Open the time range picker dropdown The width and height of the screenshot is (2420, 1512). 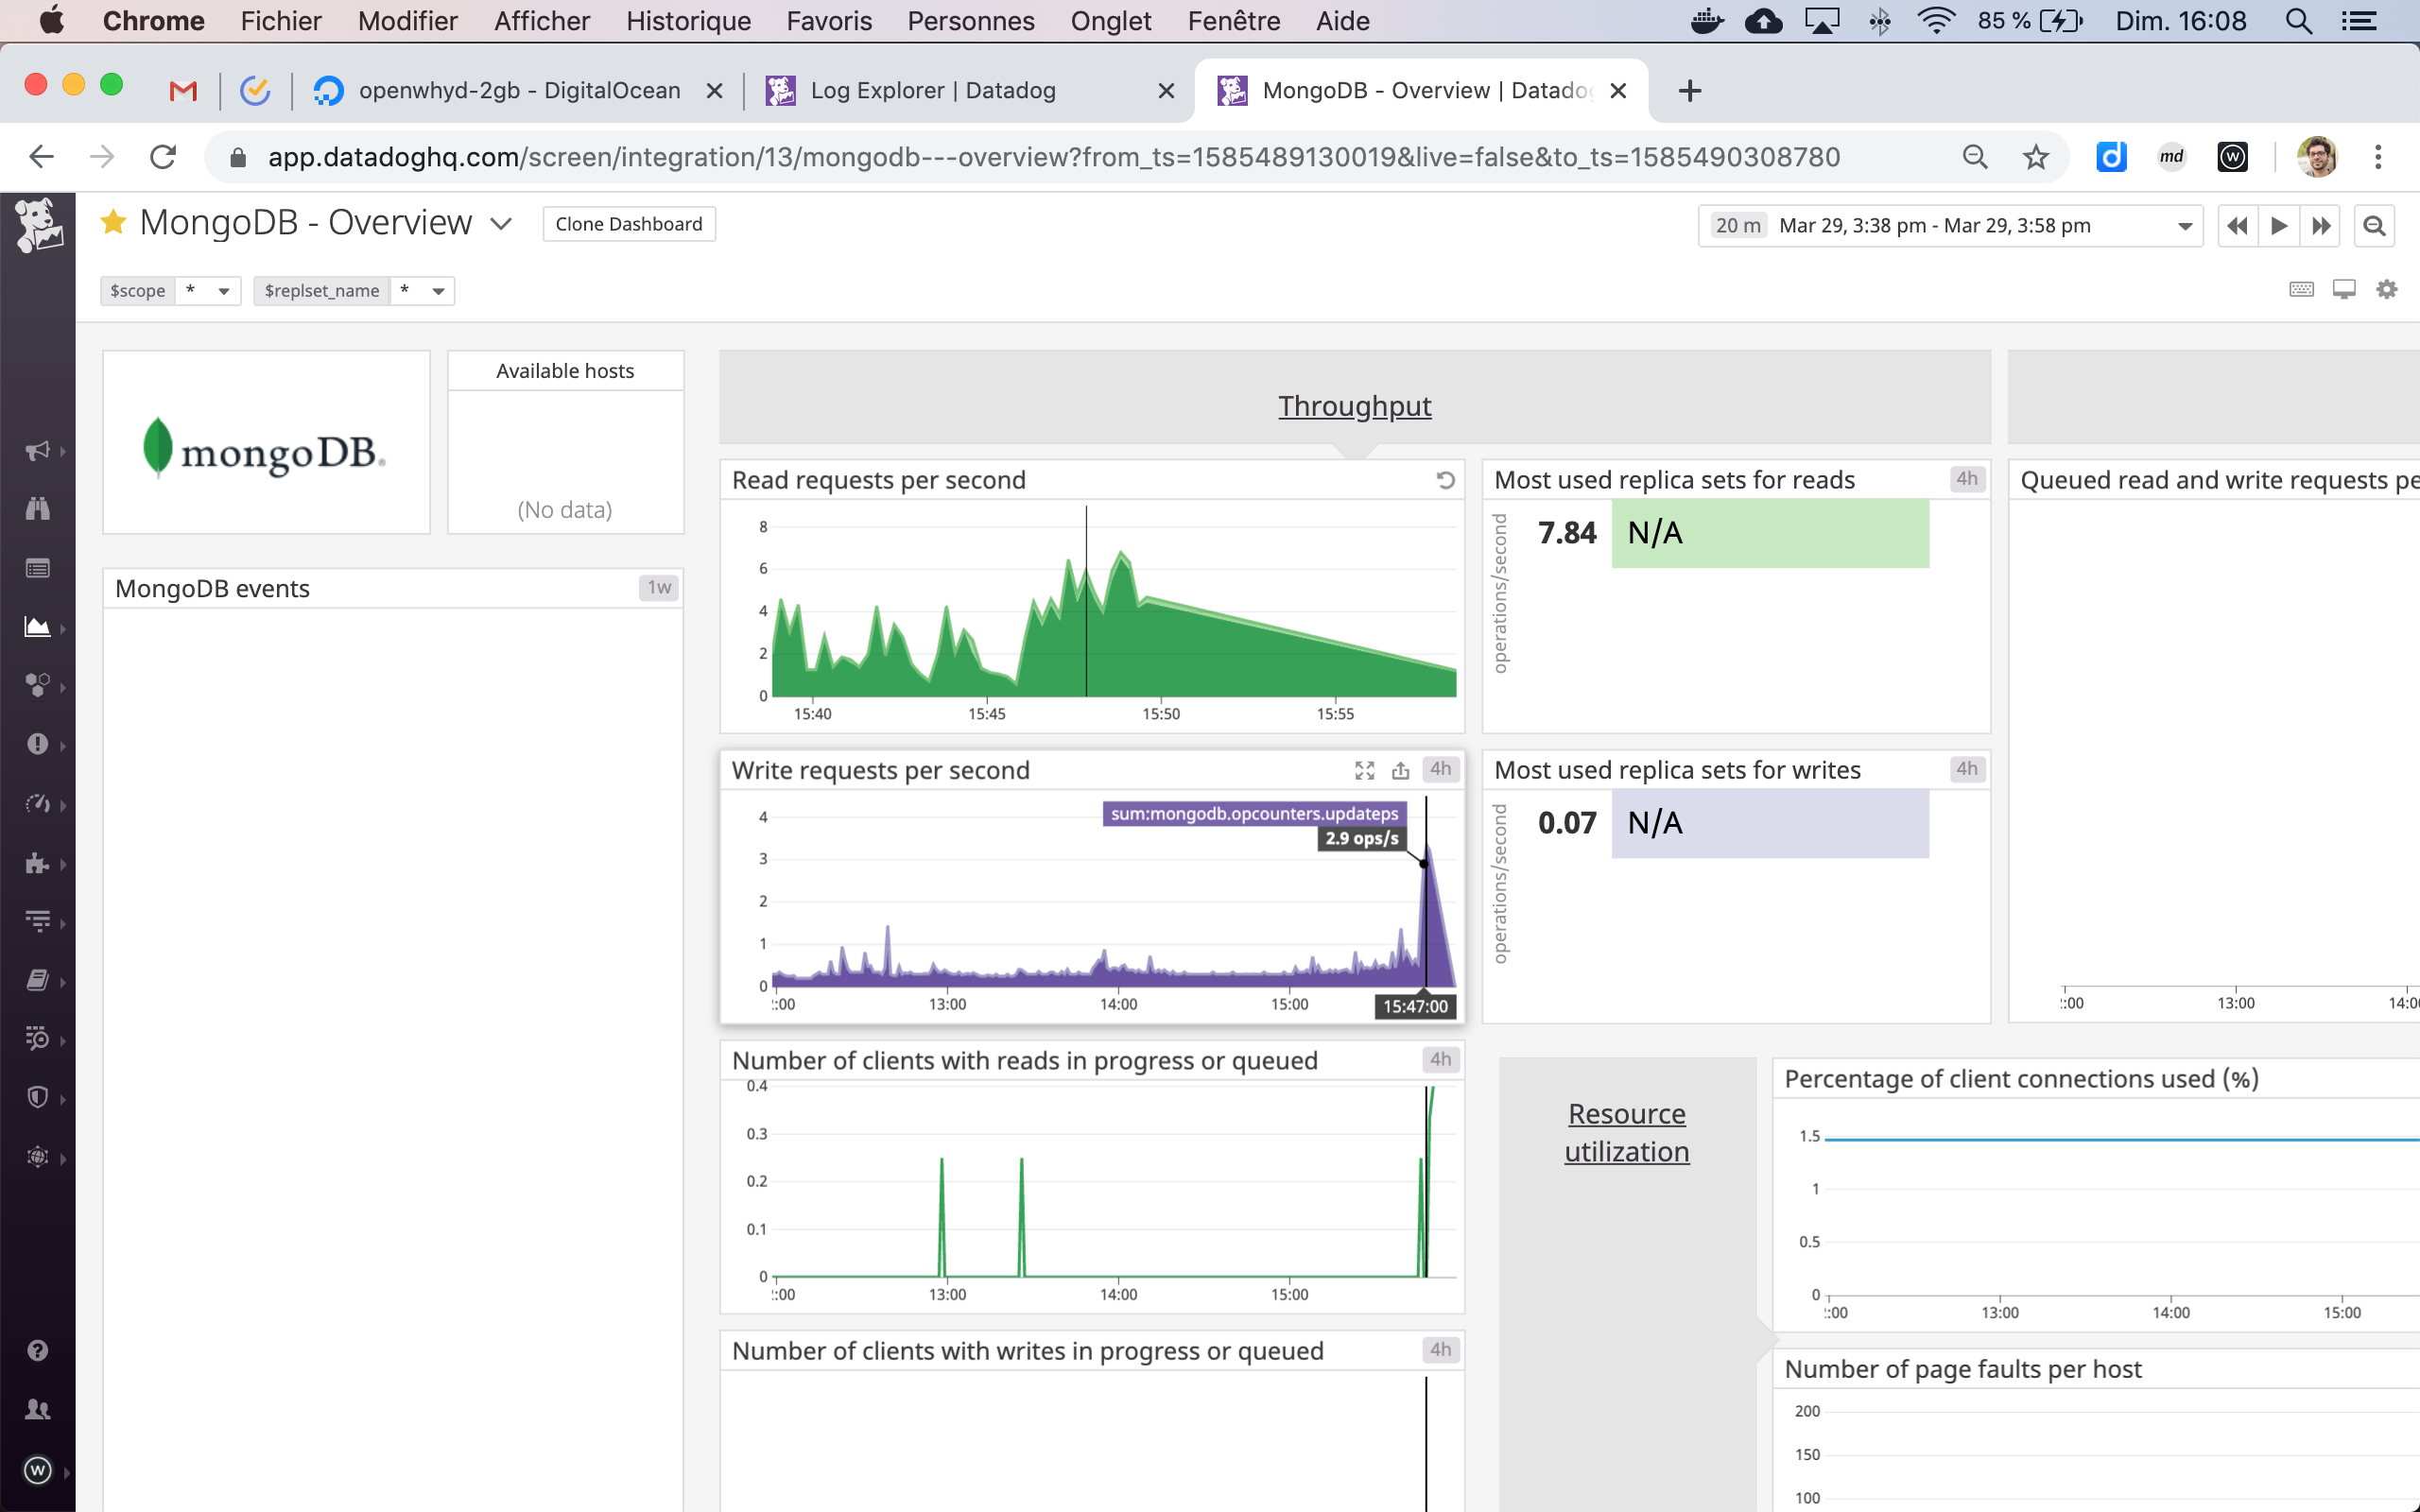2186,225
